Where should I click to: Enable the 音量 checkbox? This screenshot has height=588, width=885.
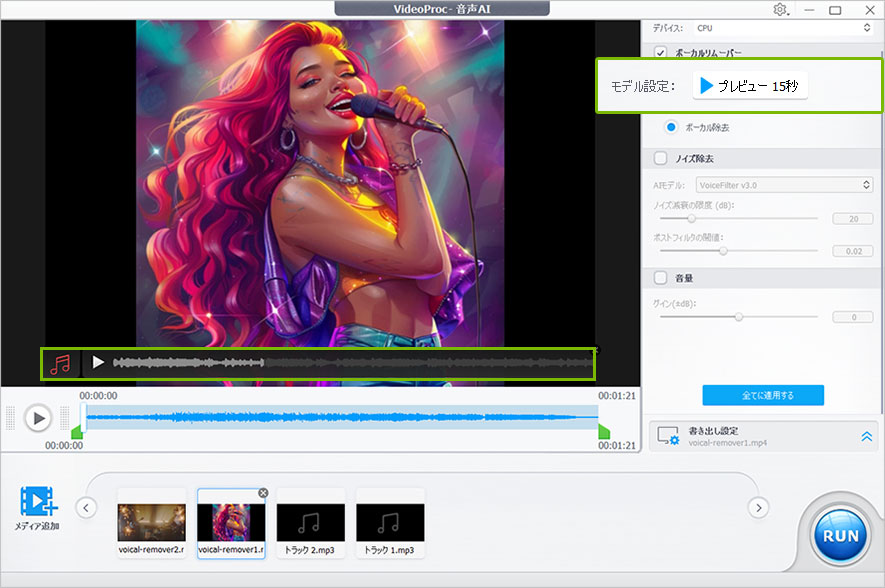pyautogui.click(x=660, y=278)
